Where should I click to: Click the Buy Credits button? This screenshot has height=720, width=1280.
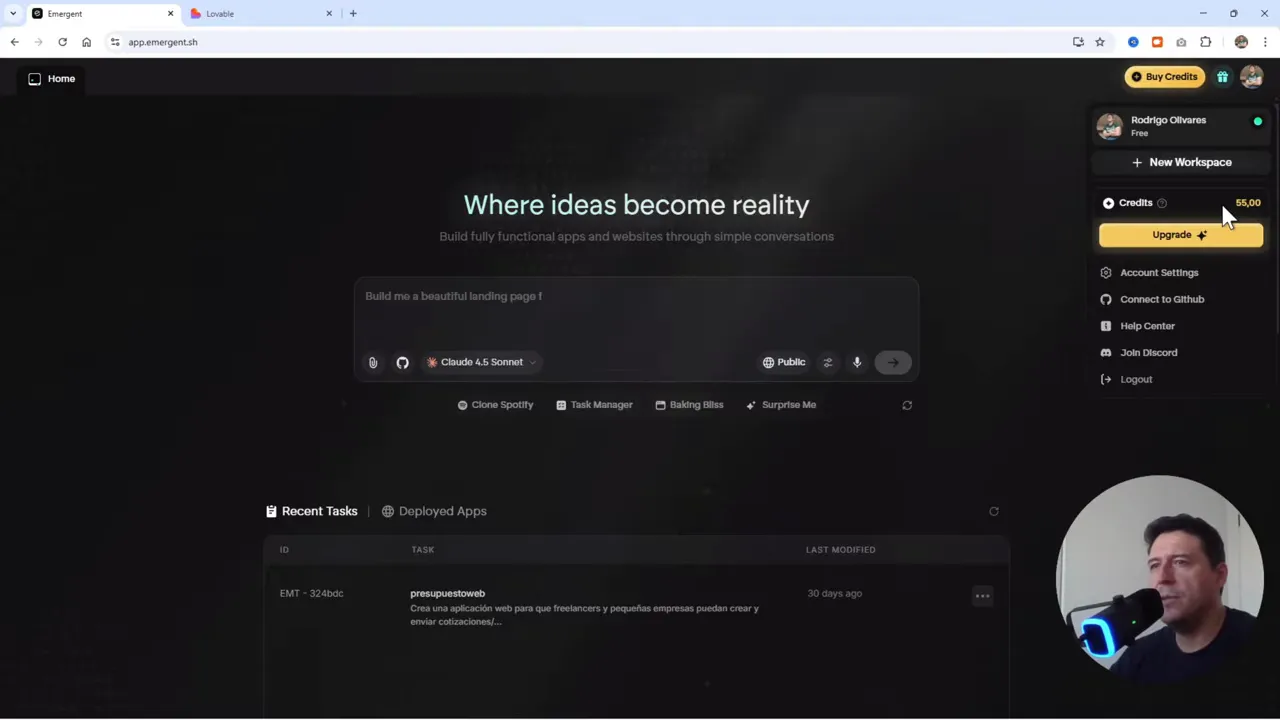(1164, 76)
